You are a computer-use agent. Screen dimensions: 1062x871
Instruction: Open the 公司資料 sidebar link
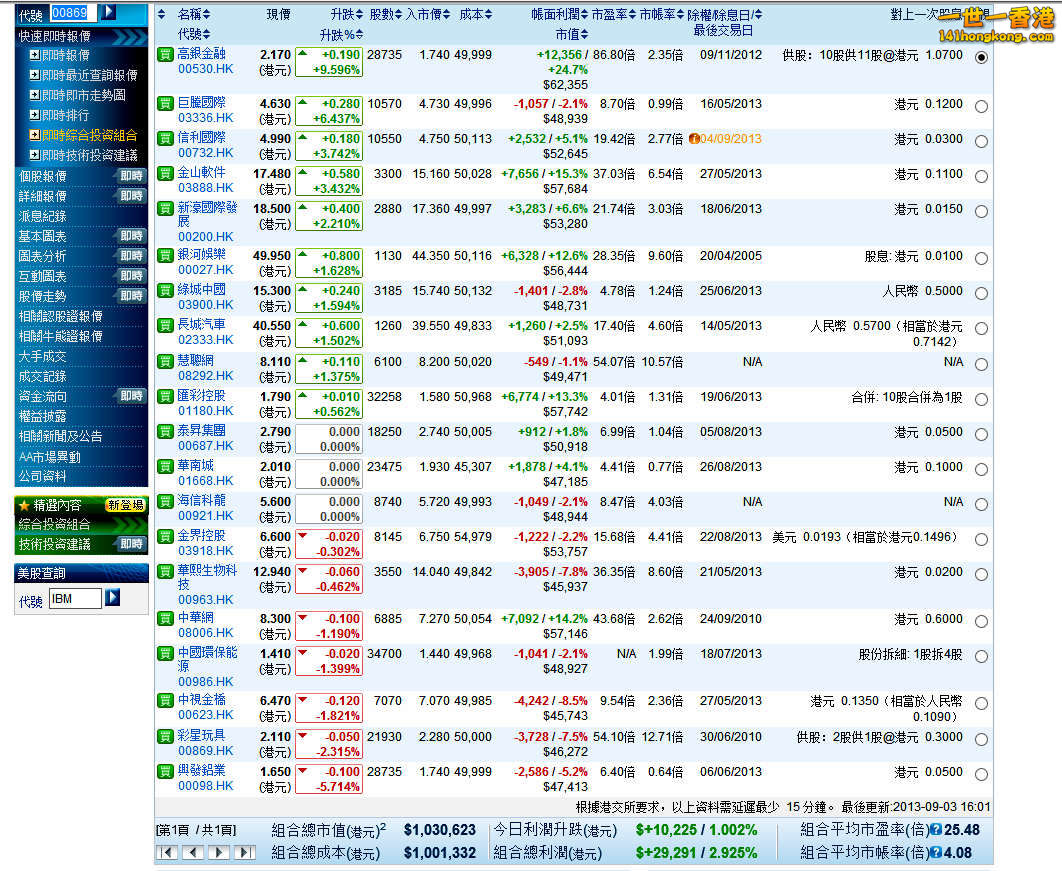pos(43,476)
